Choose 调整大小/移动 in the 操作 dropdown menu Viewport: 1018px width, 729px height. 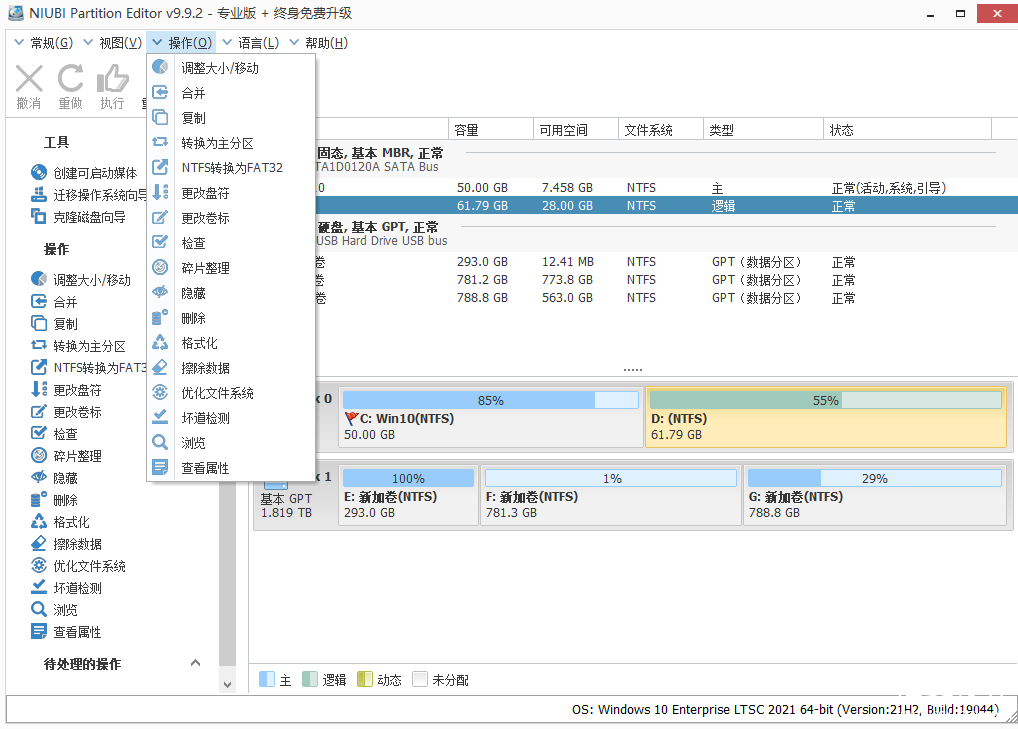pyautogui.click(x=231, y=68)
